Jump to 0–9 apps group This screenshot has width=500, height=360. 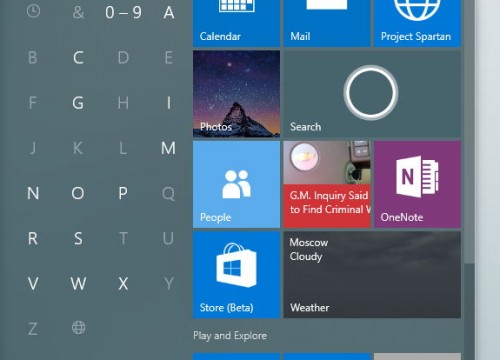click(x=123, y=13)
